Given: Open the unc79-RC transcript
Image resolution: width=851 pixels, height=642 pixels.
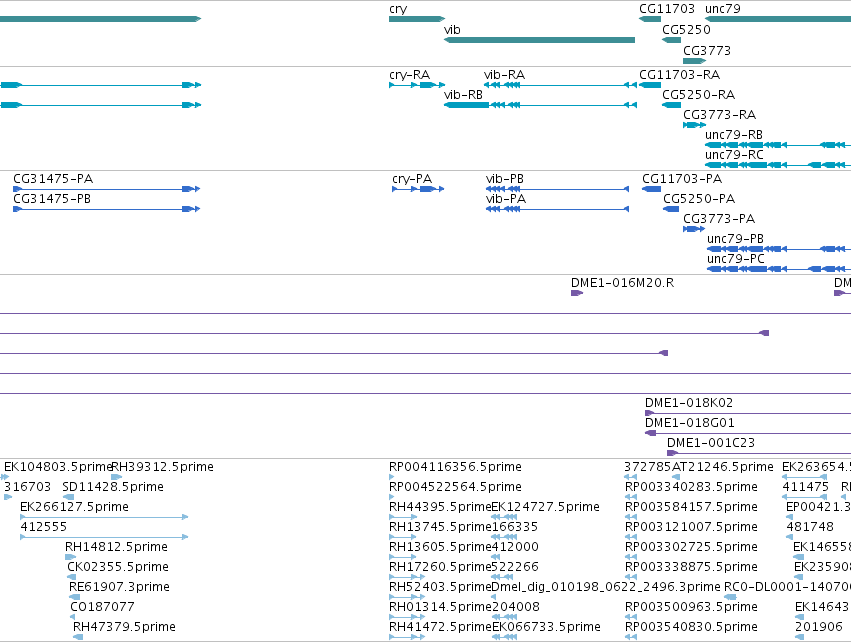Looking at the screenshot, I should [x=778, y=165].
